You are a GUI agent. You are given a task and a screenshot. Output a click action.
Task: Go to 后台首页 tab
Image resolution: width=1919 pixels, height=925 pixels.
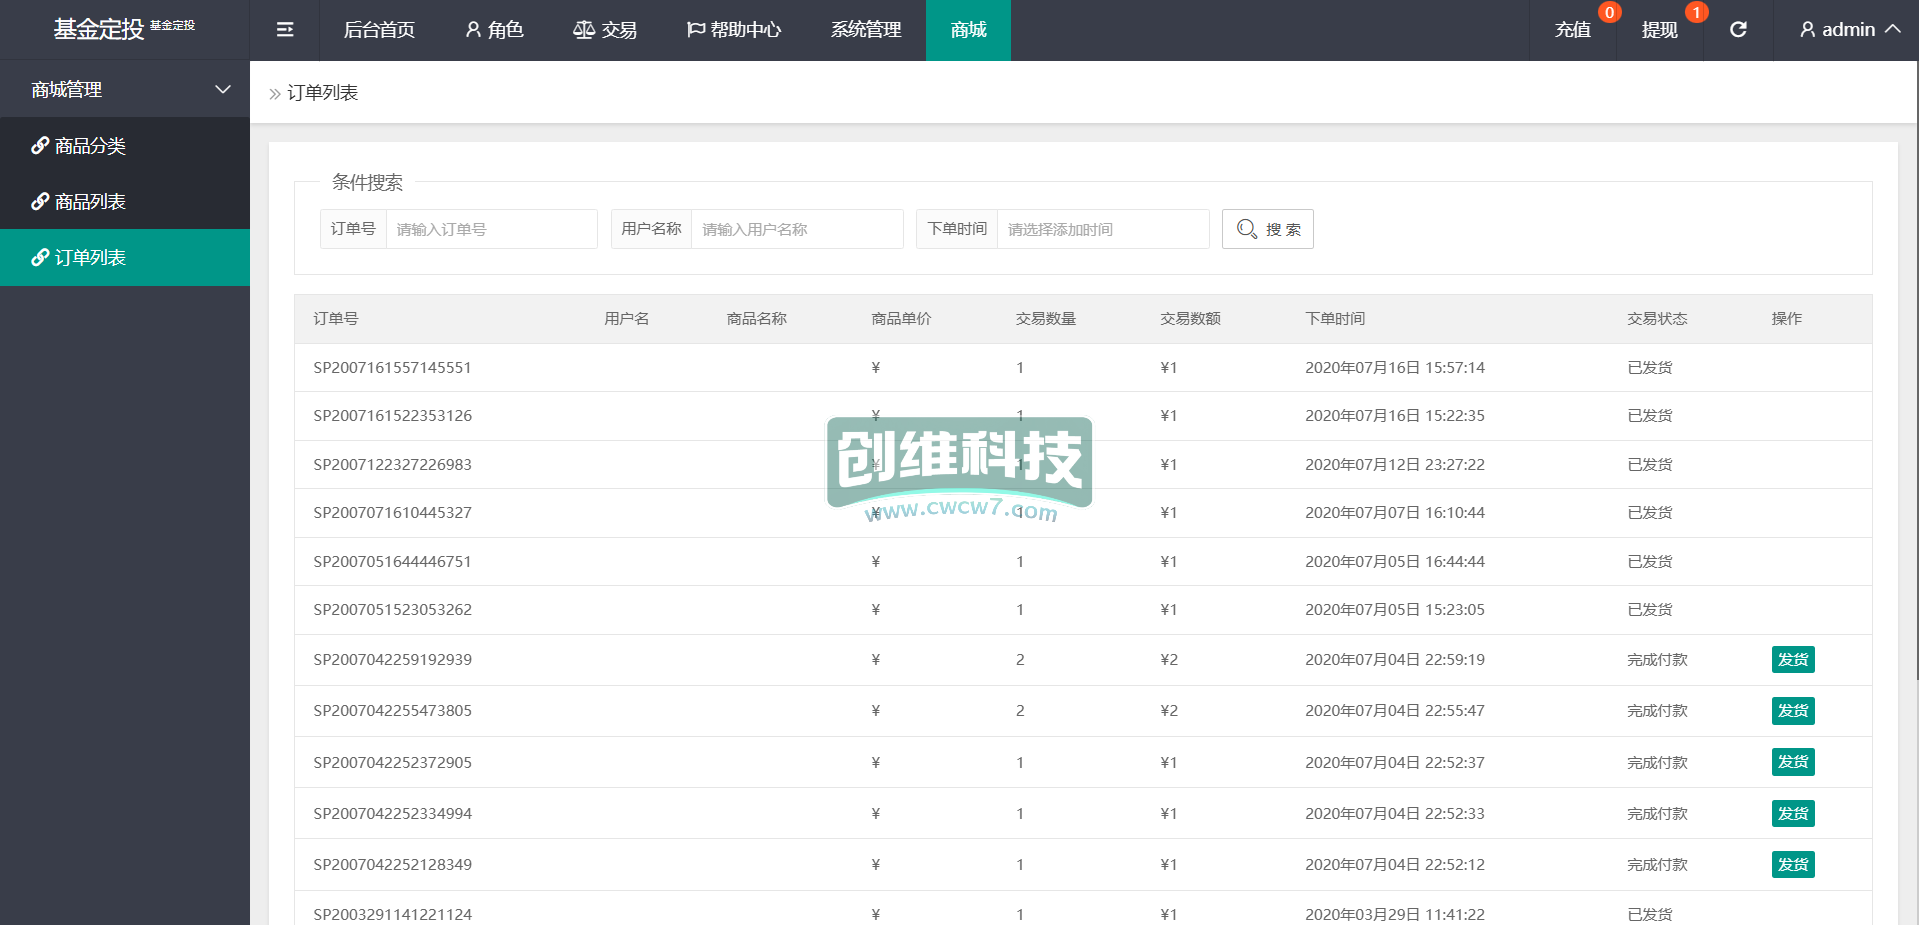pos(379,30)
